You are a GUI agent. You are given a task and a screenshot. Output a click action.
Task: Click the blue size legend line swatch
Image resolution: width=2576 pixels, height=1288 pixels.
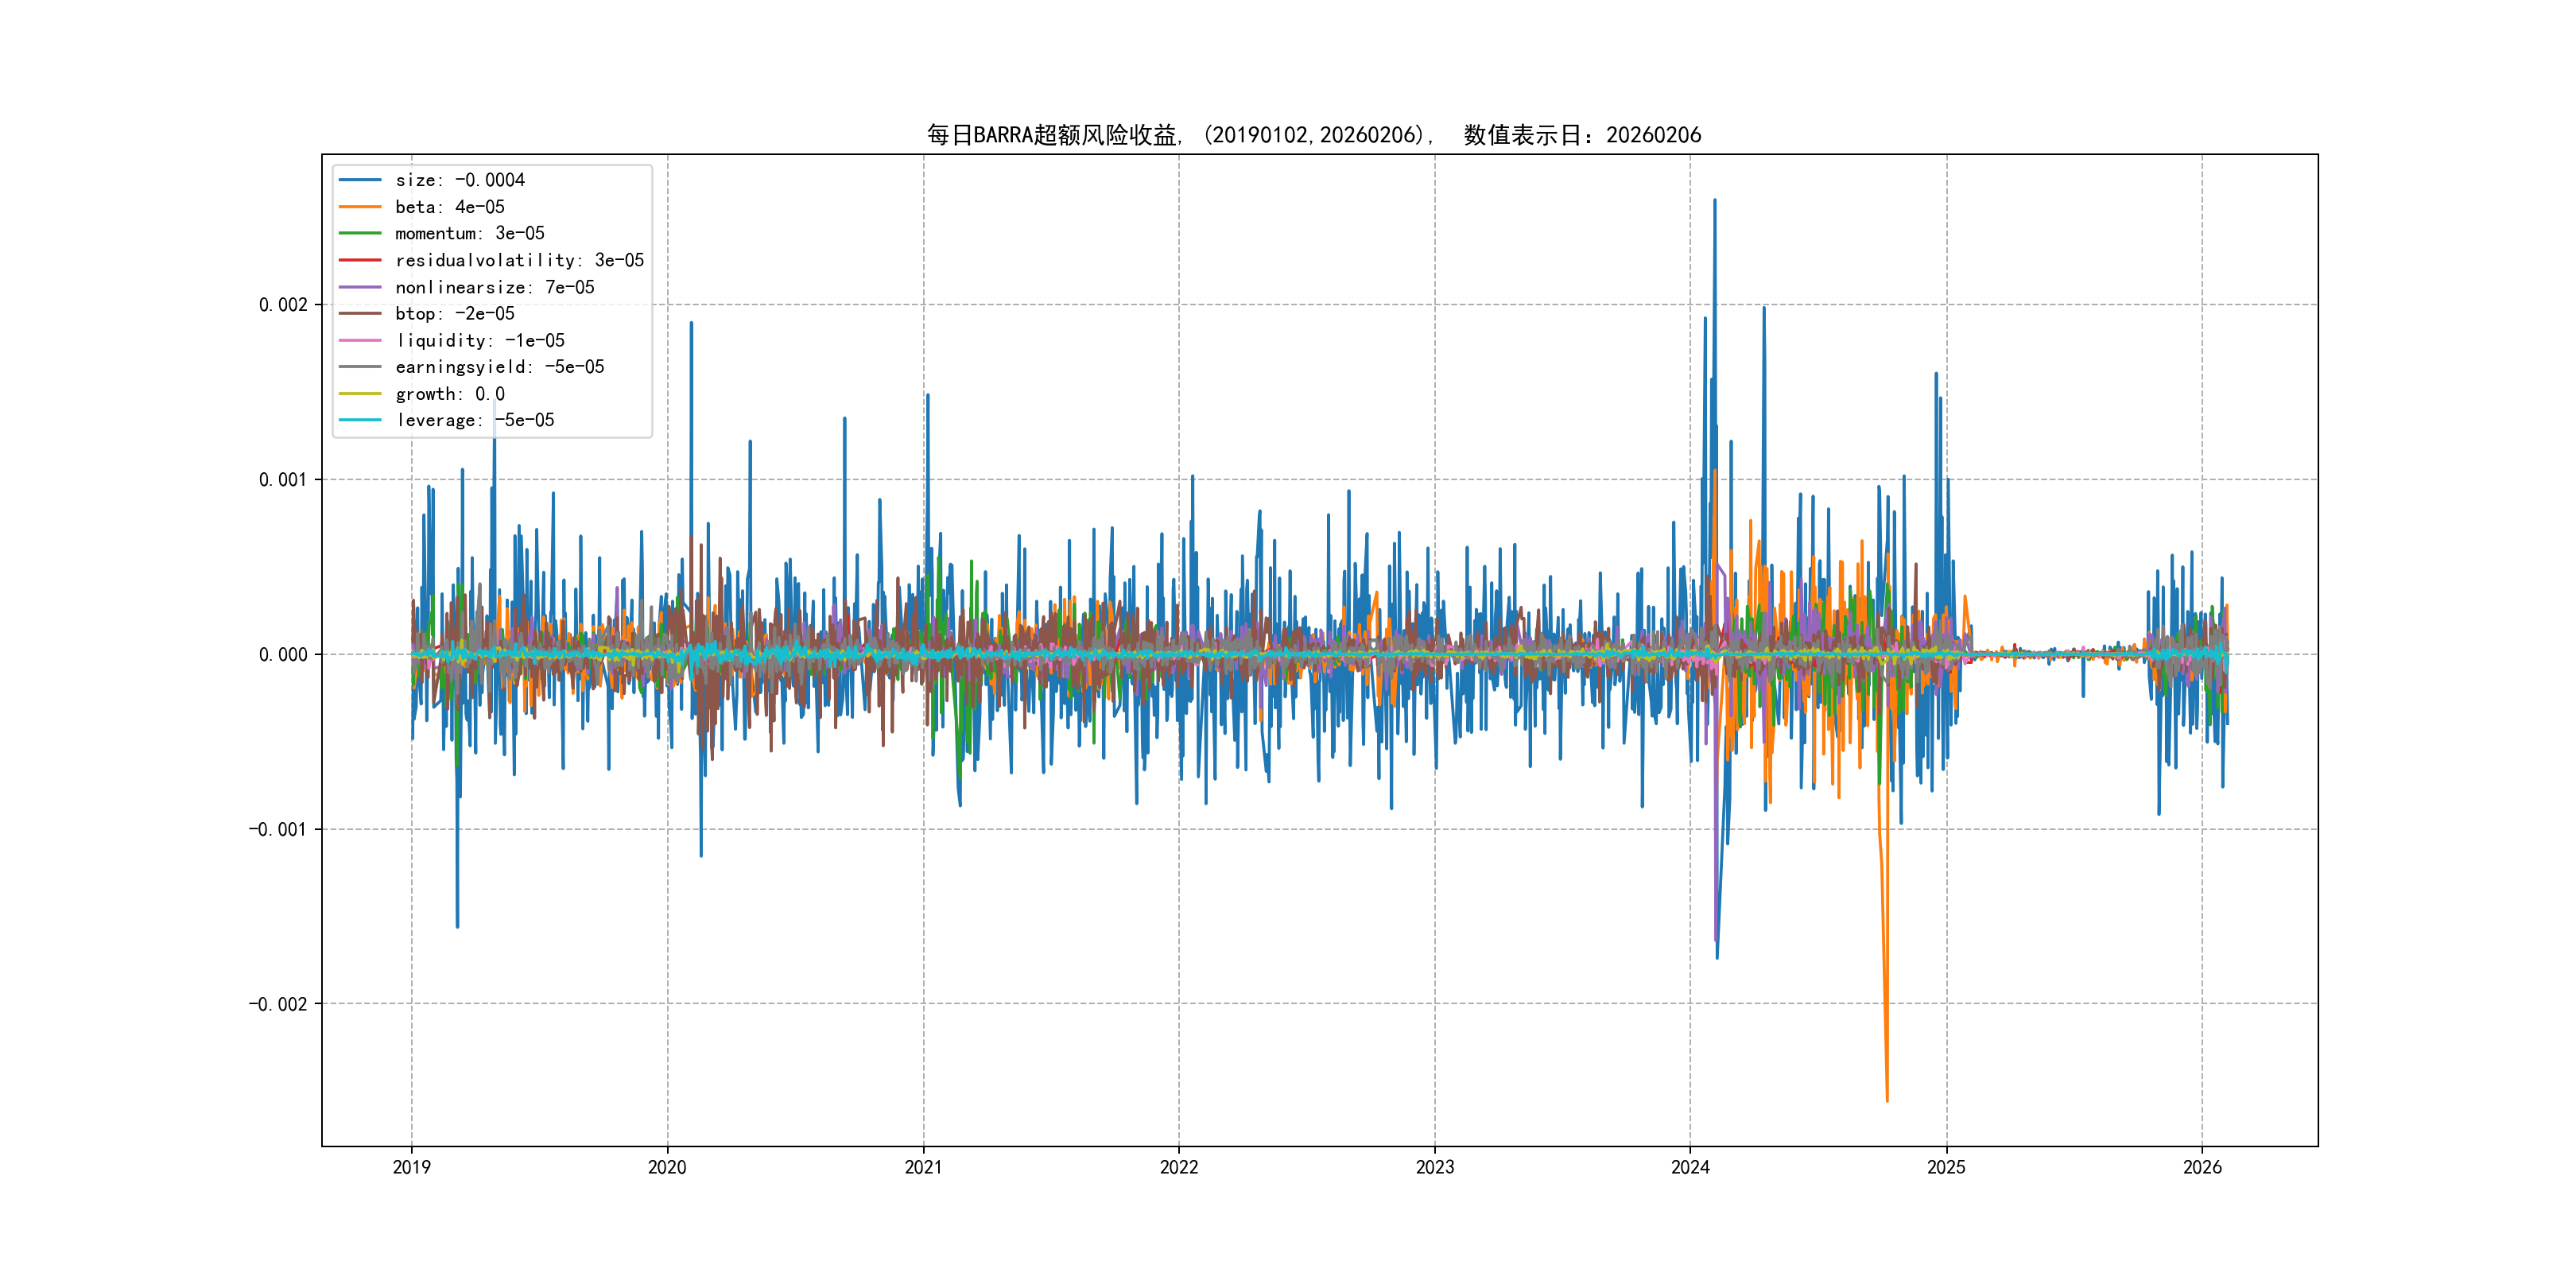(360, 180)
